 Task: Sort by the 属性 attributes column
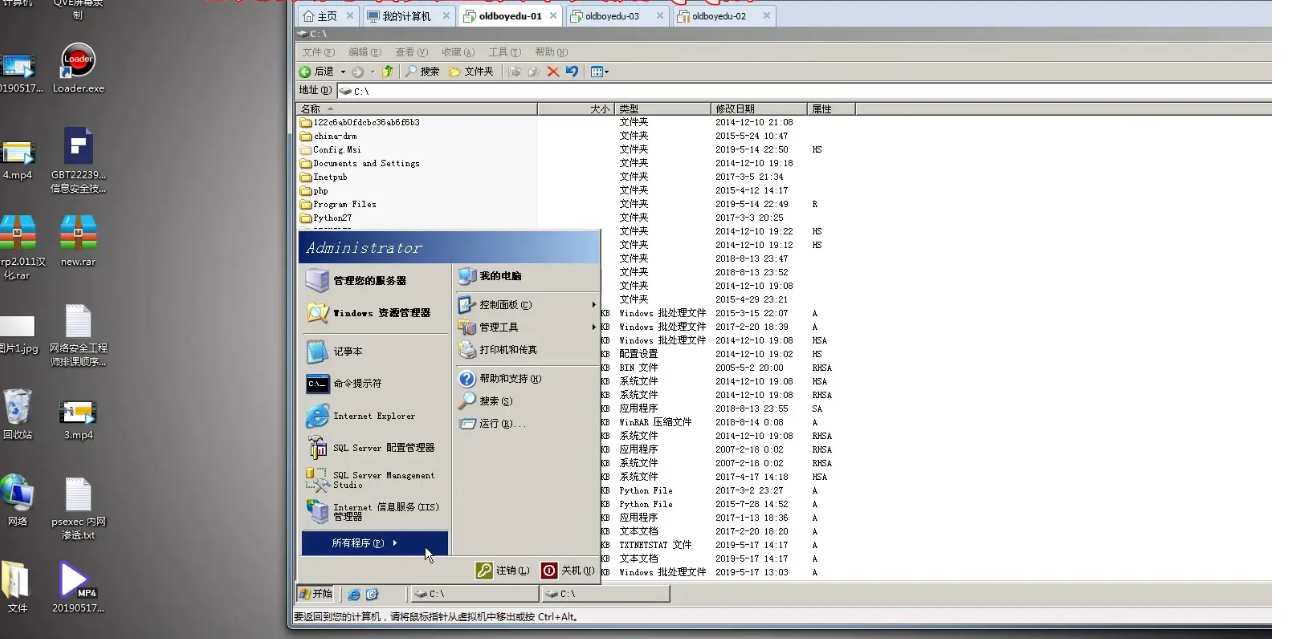[830, 109]
